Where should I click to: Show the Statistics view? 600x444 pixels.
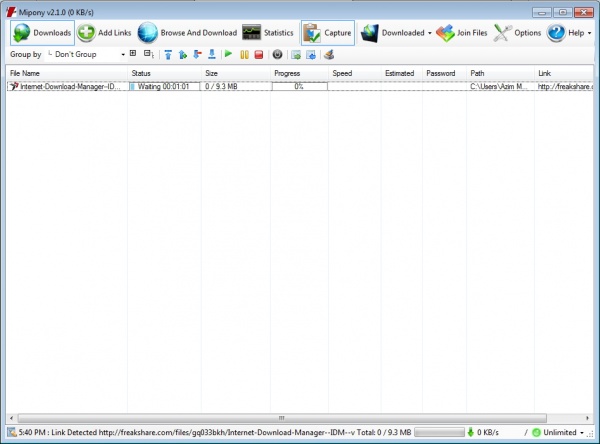[268, 33]
